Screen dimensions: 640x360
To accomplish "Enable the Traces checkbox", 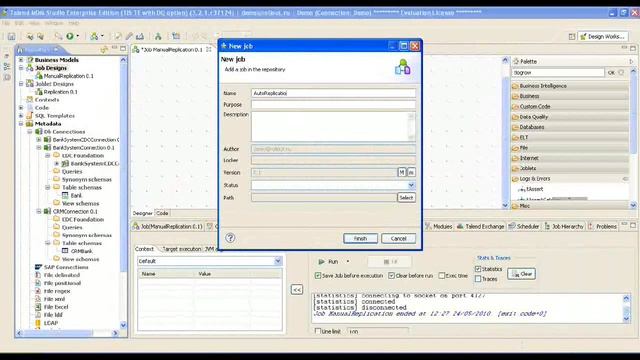I will (x=478, y=279).
